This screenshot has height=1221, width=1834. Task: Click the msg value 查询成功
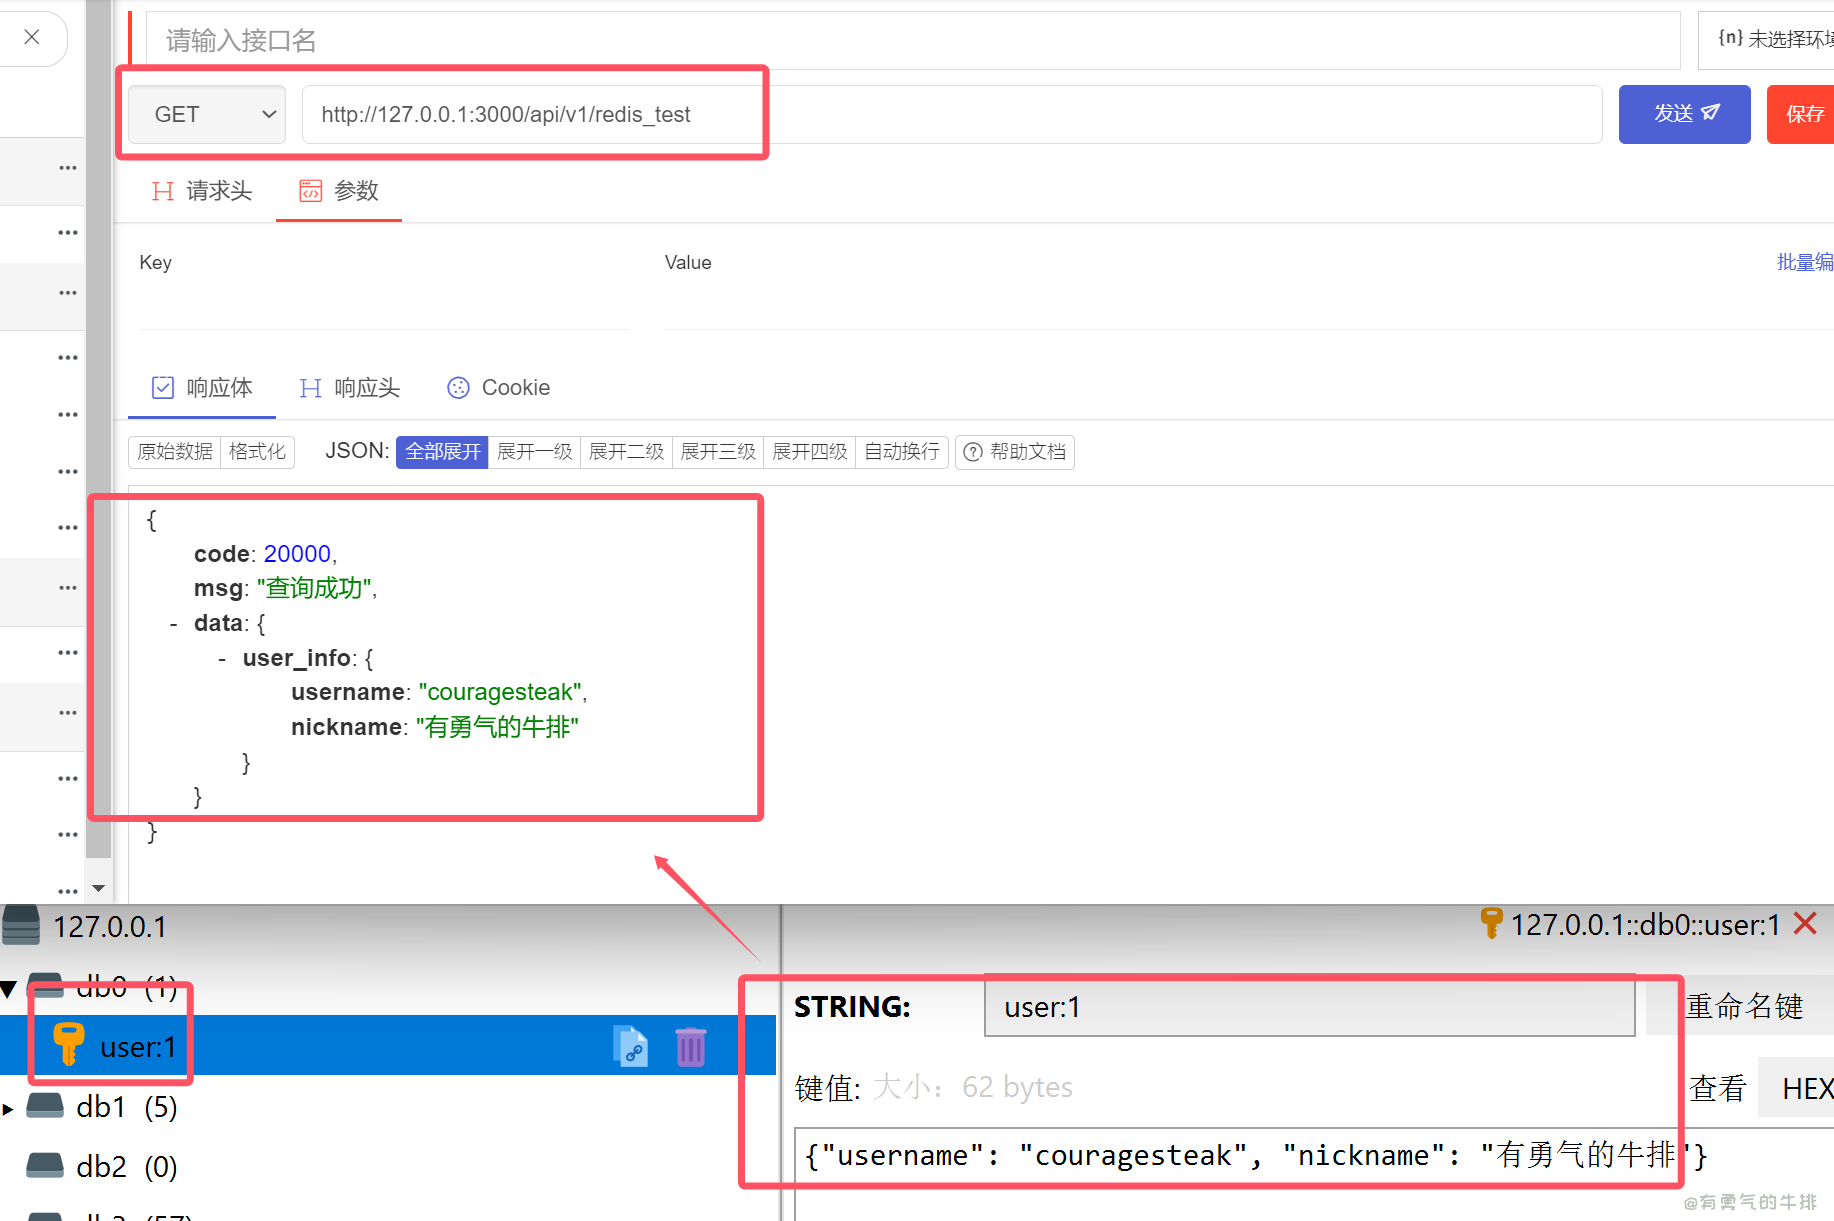314,588
